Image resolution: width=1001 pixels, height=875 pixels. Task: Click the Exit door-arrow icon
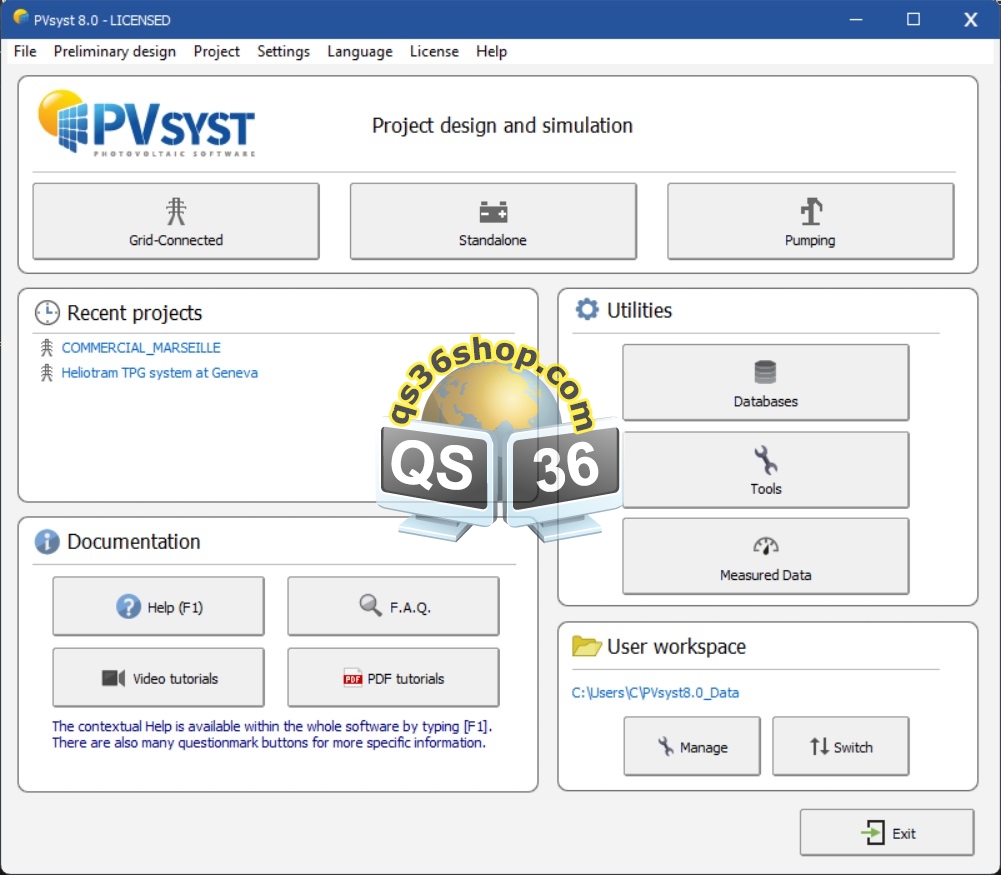[873, 832]
